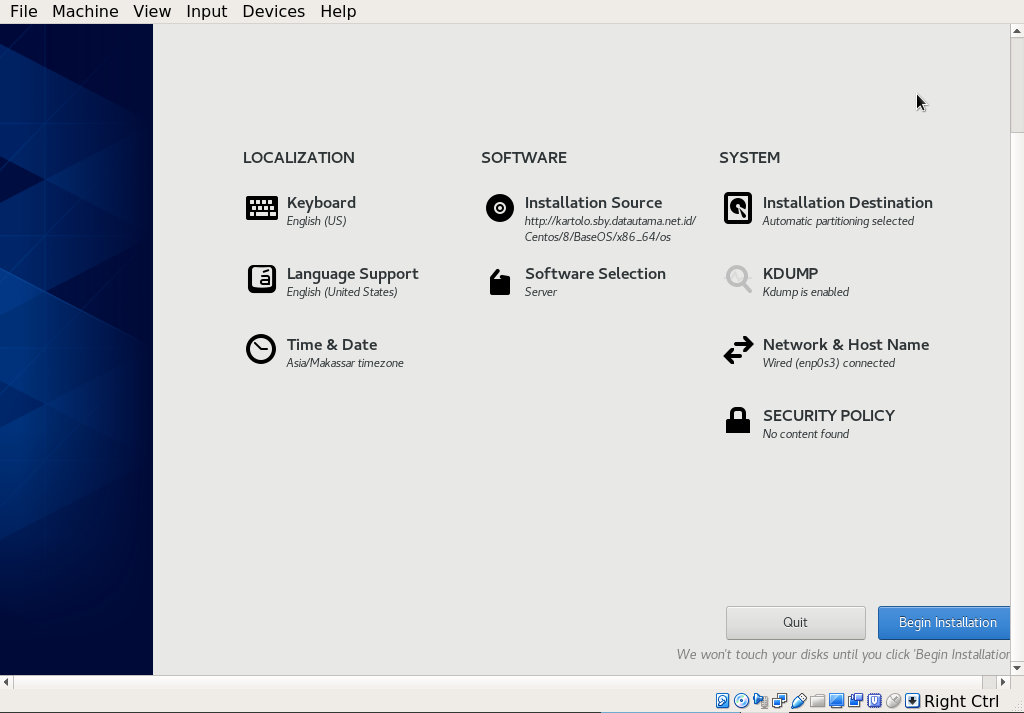Open Keyboard settings icon
This screenshot has height=713, width=1024.
tap(261, 208)
